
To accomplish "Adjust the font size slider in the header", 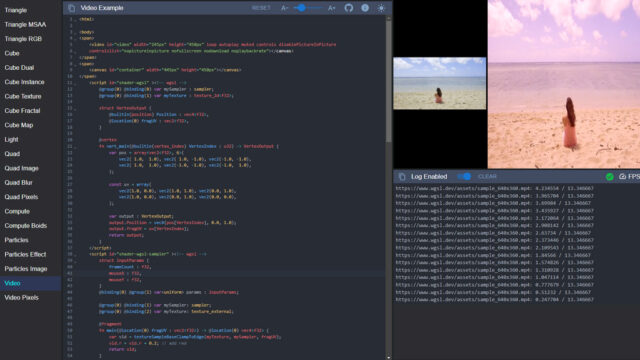I will (308, 8).
